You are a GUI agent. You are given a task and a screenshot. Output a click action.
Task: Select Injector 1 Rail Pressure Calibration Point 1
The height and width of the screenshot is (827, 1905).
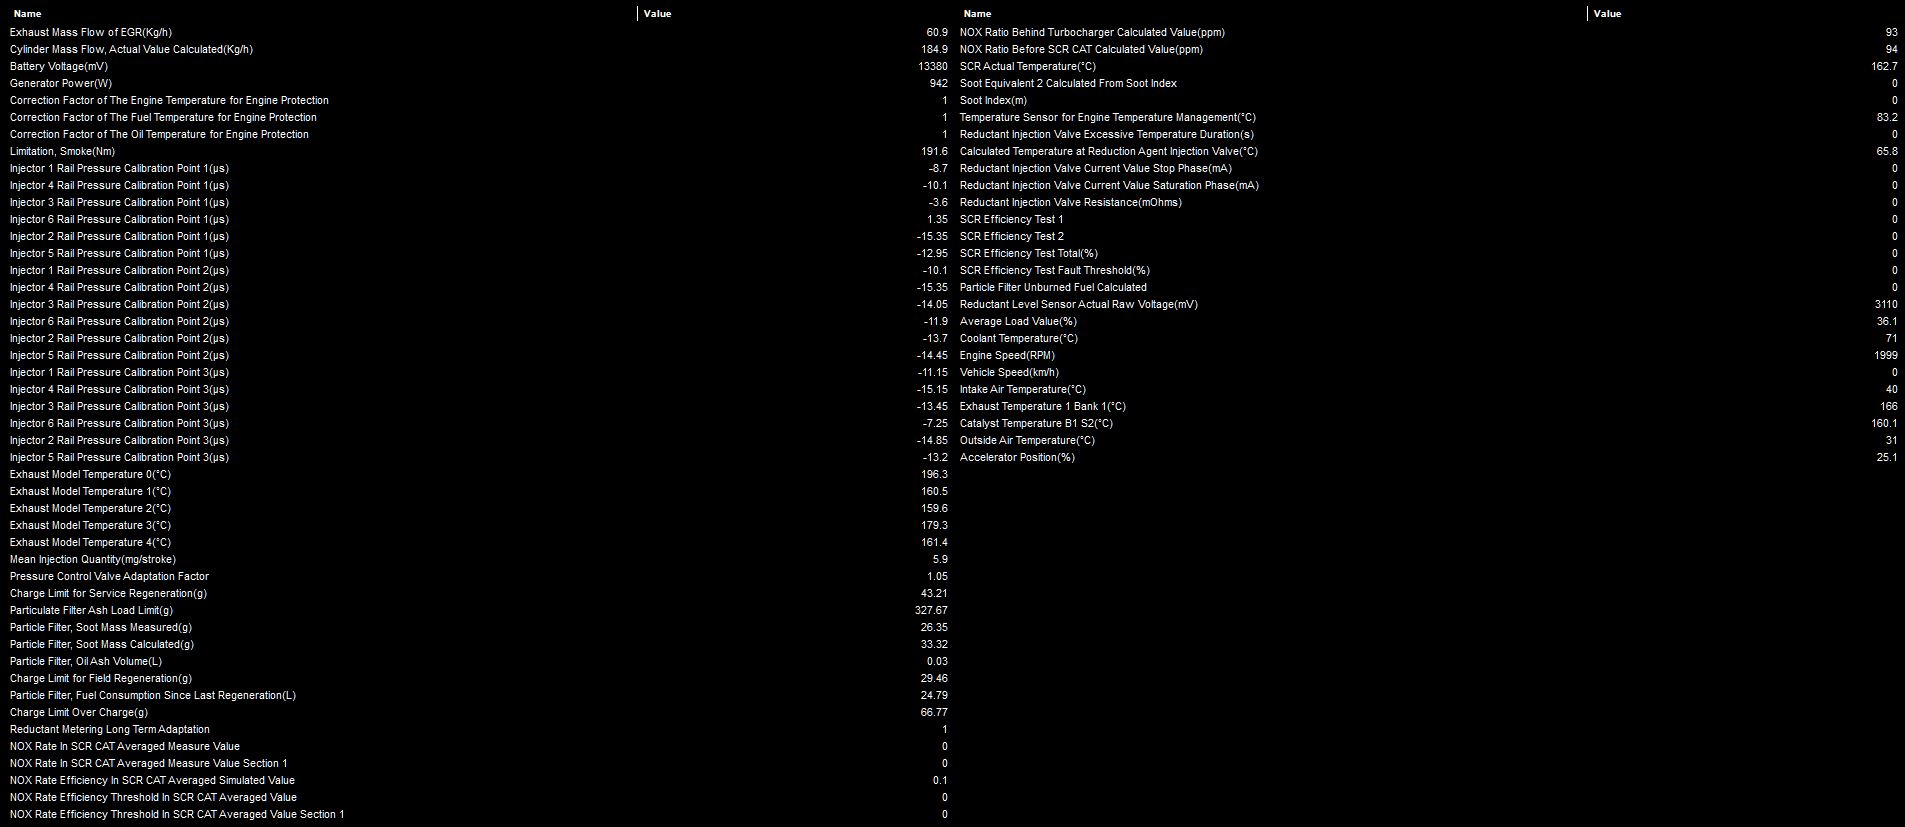point(478,168)
